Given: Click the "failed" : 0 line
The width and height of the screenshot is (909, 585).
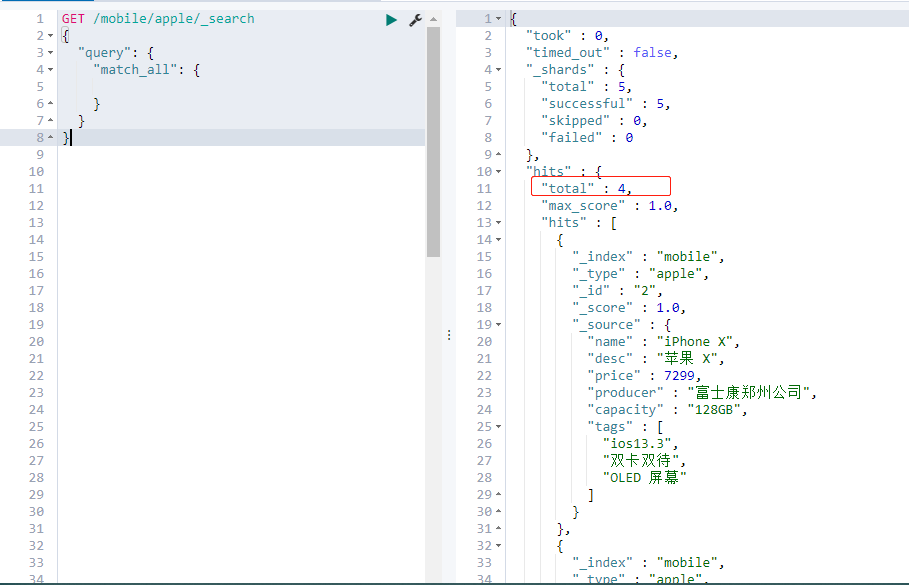Looking at the screenshot, I should (587, 137).
